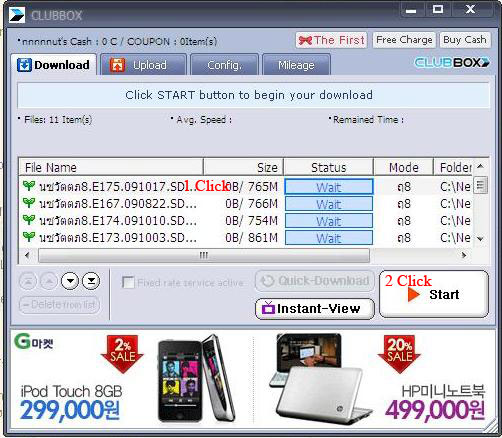The width and height of the screenshot is (502, 438).
Task: Enable the Fixed rate service active checkbox
Action: (x=128, y=282)
